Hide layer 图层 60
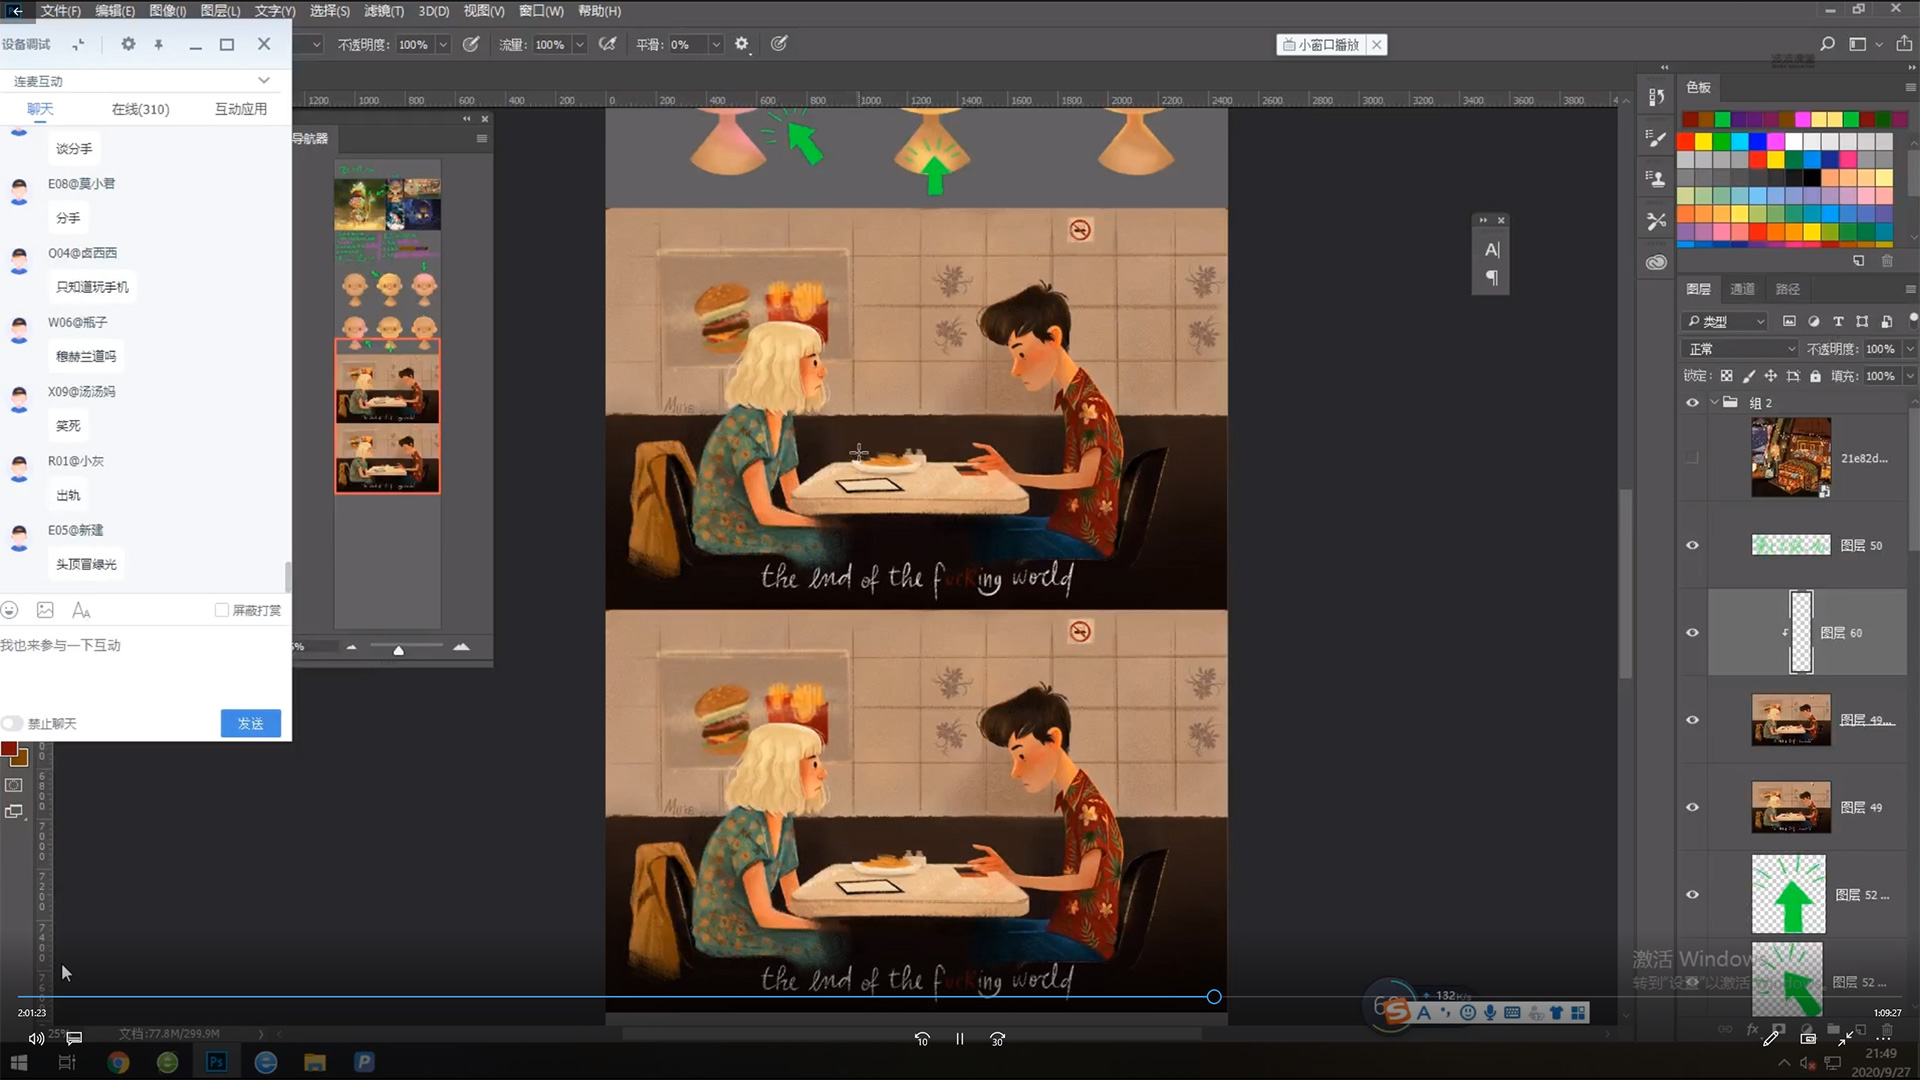The height and width of the screenshot is (1080, 1920). [x=1692, y=632]
